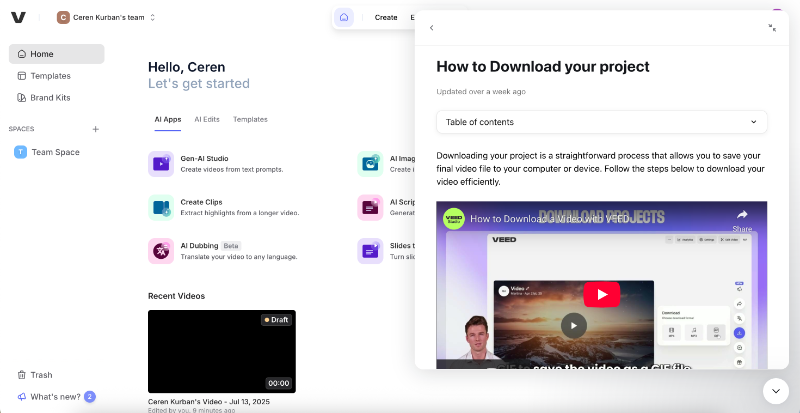The width and height of the screenshot is (800, 413).
Task: Click the AI Script generator icon
Action: click(370, 207)
